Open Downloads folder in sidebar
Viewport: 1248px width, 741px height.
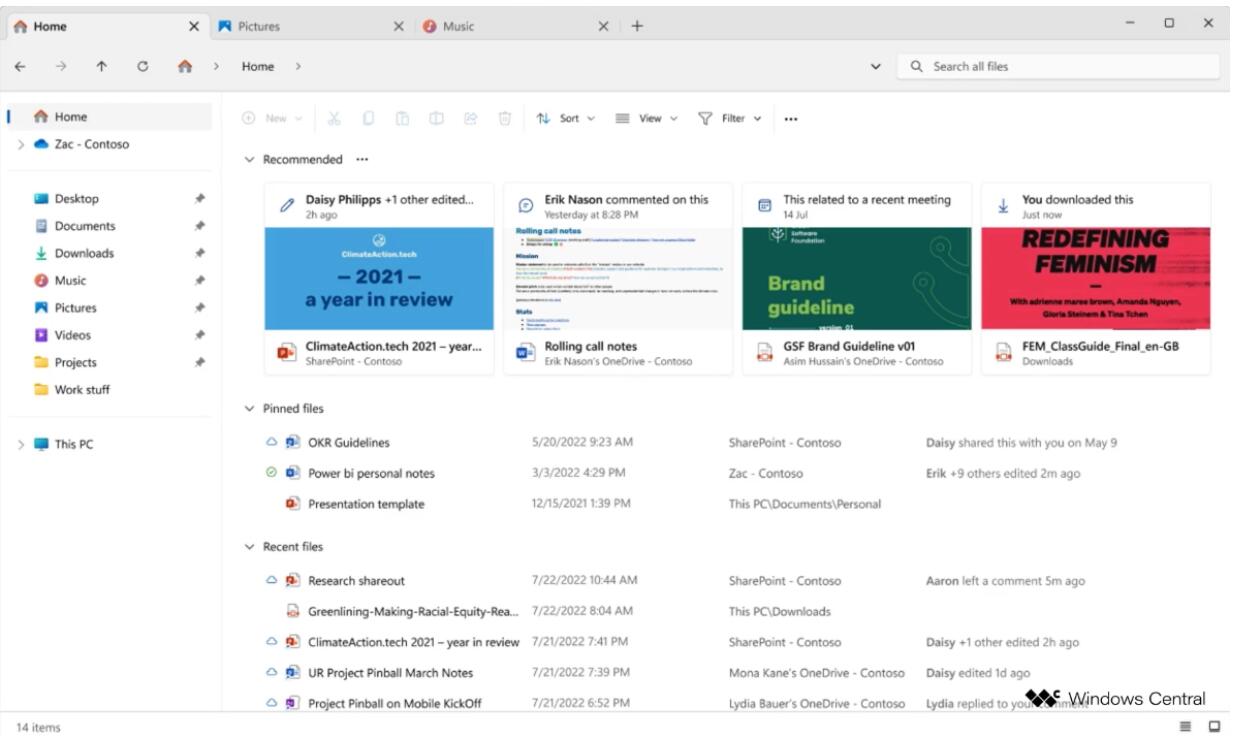point(84,254)
